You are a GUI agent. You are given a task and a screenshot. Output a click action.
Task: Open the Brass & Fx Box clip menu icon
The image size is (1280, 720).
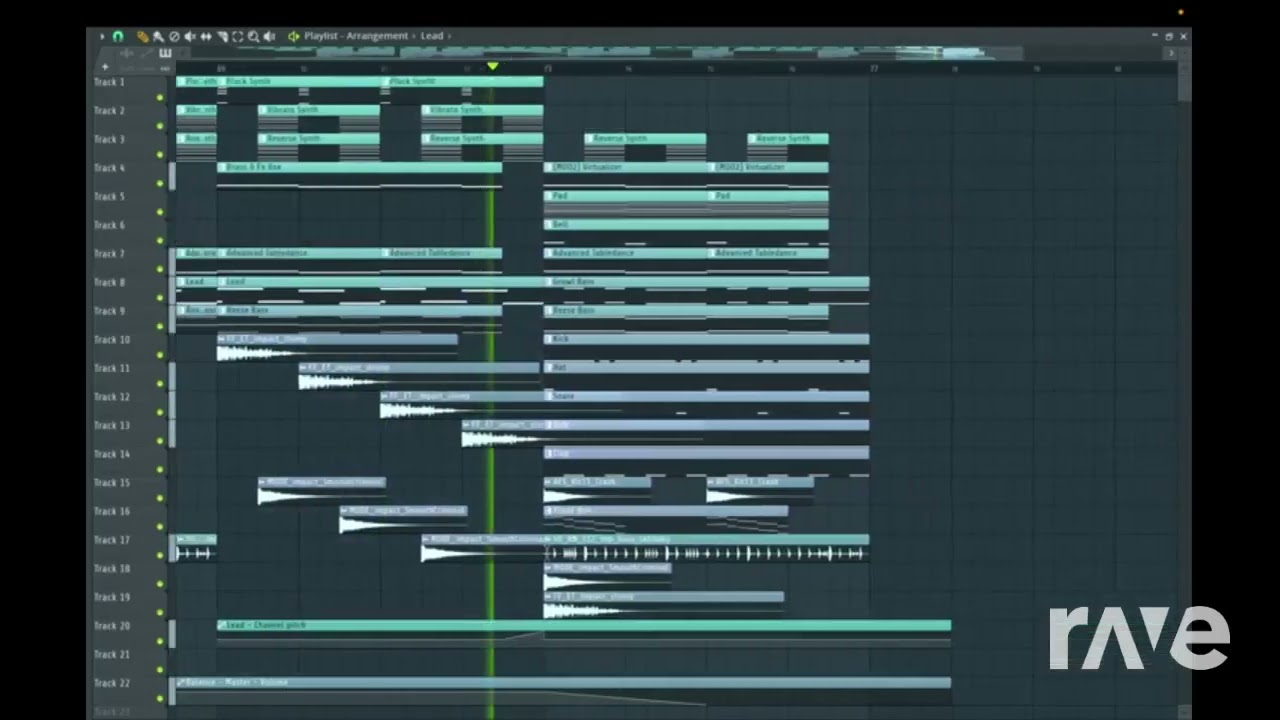222,167
